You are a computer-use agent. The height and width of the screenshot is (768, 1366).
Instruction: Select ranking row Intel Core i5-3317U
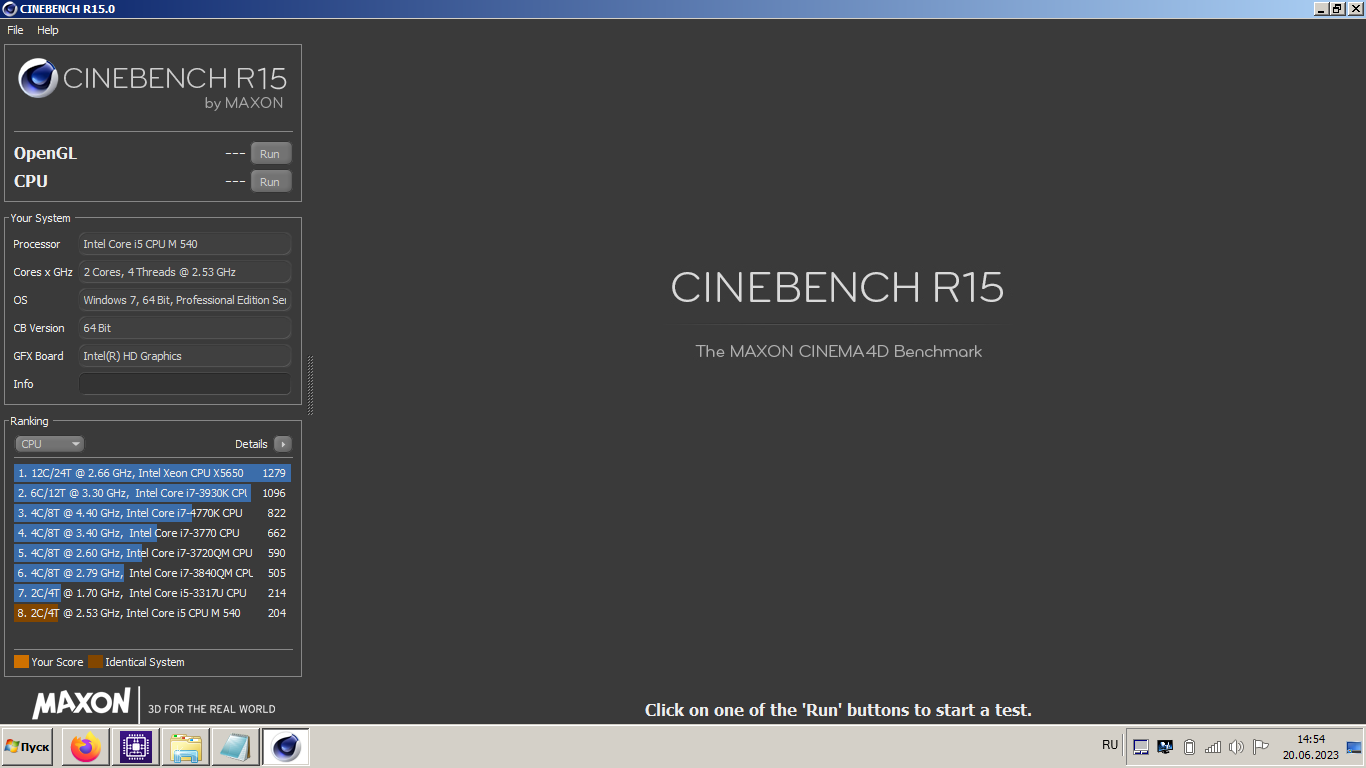click(152, 593)
